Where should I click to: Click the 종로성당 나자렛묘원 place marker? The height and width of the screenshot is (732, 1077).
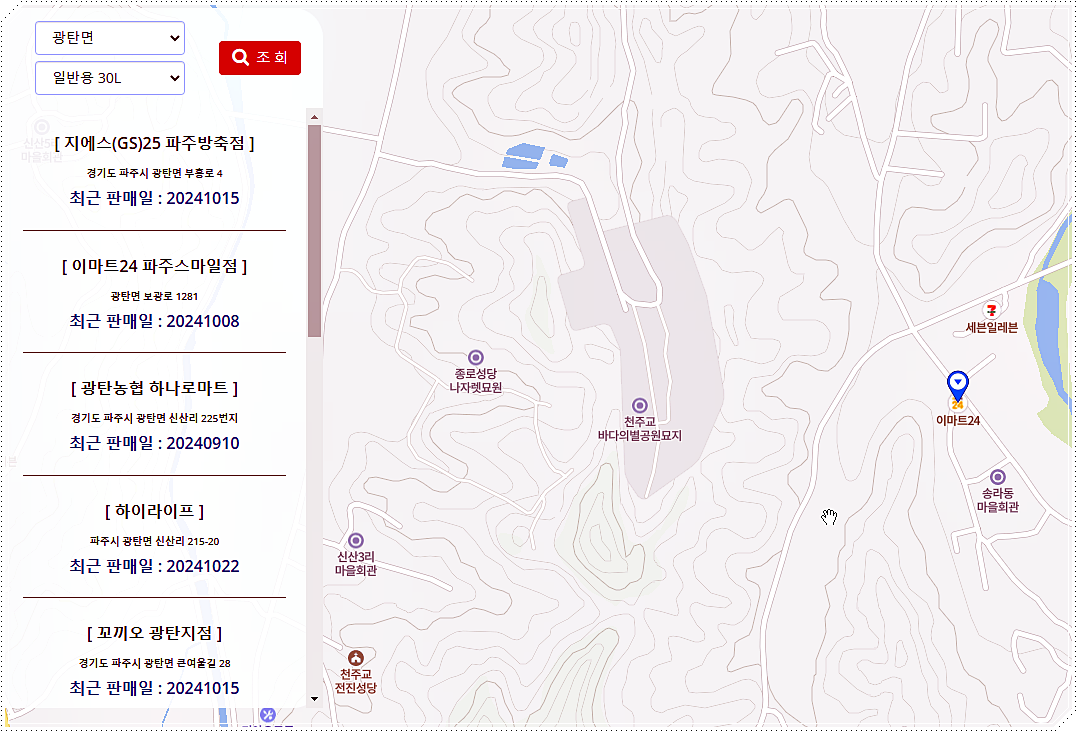point(475,357)
